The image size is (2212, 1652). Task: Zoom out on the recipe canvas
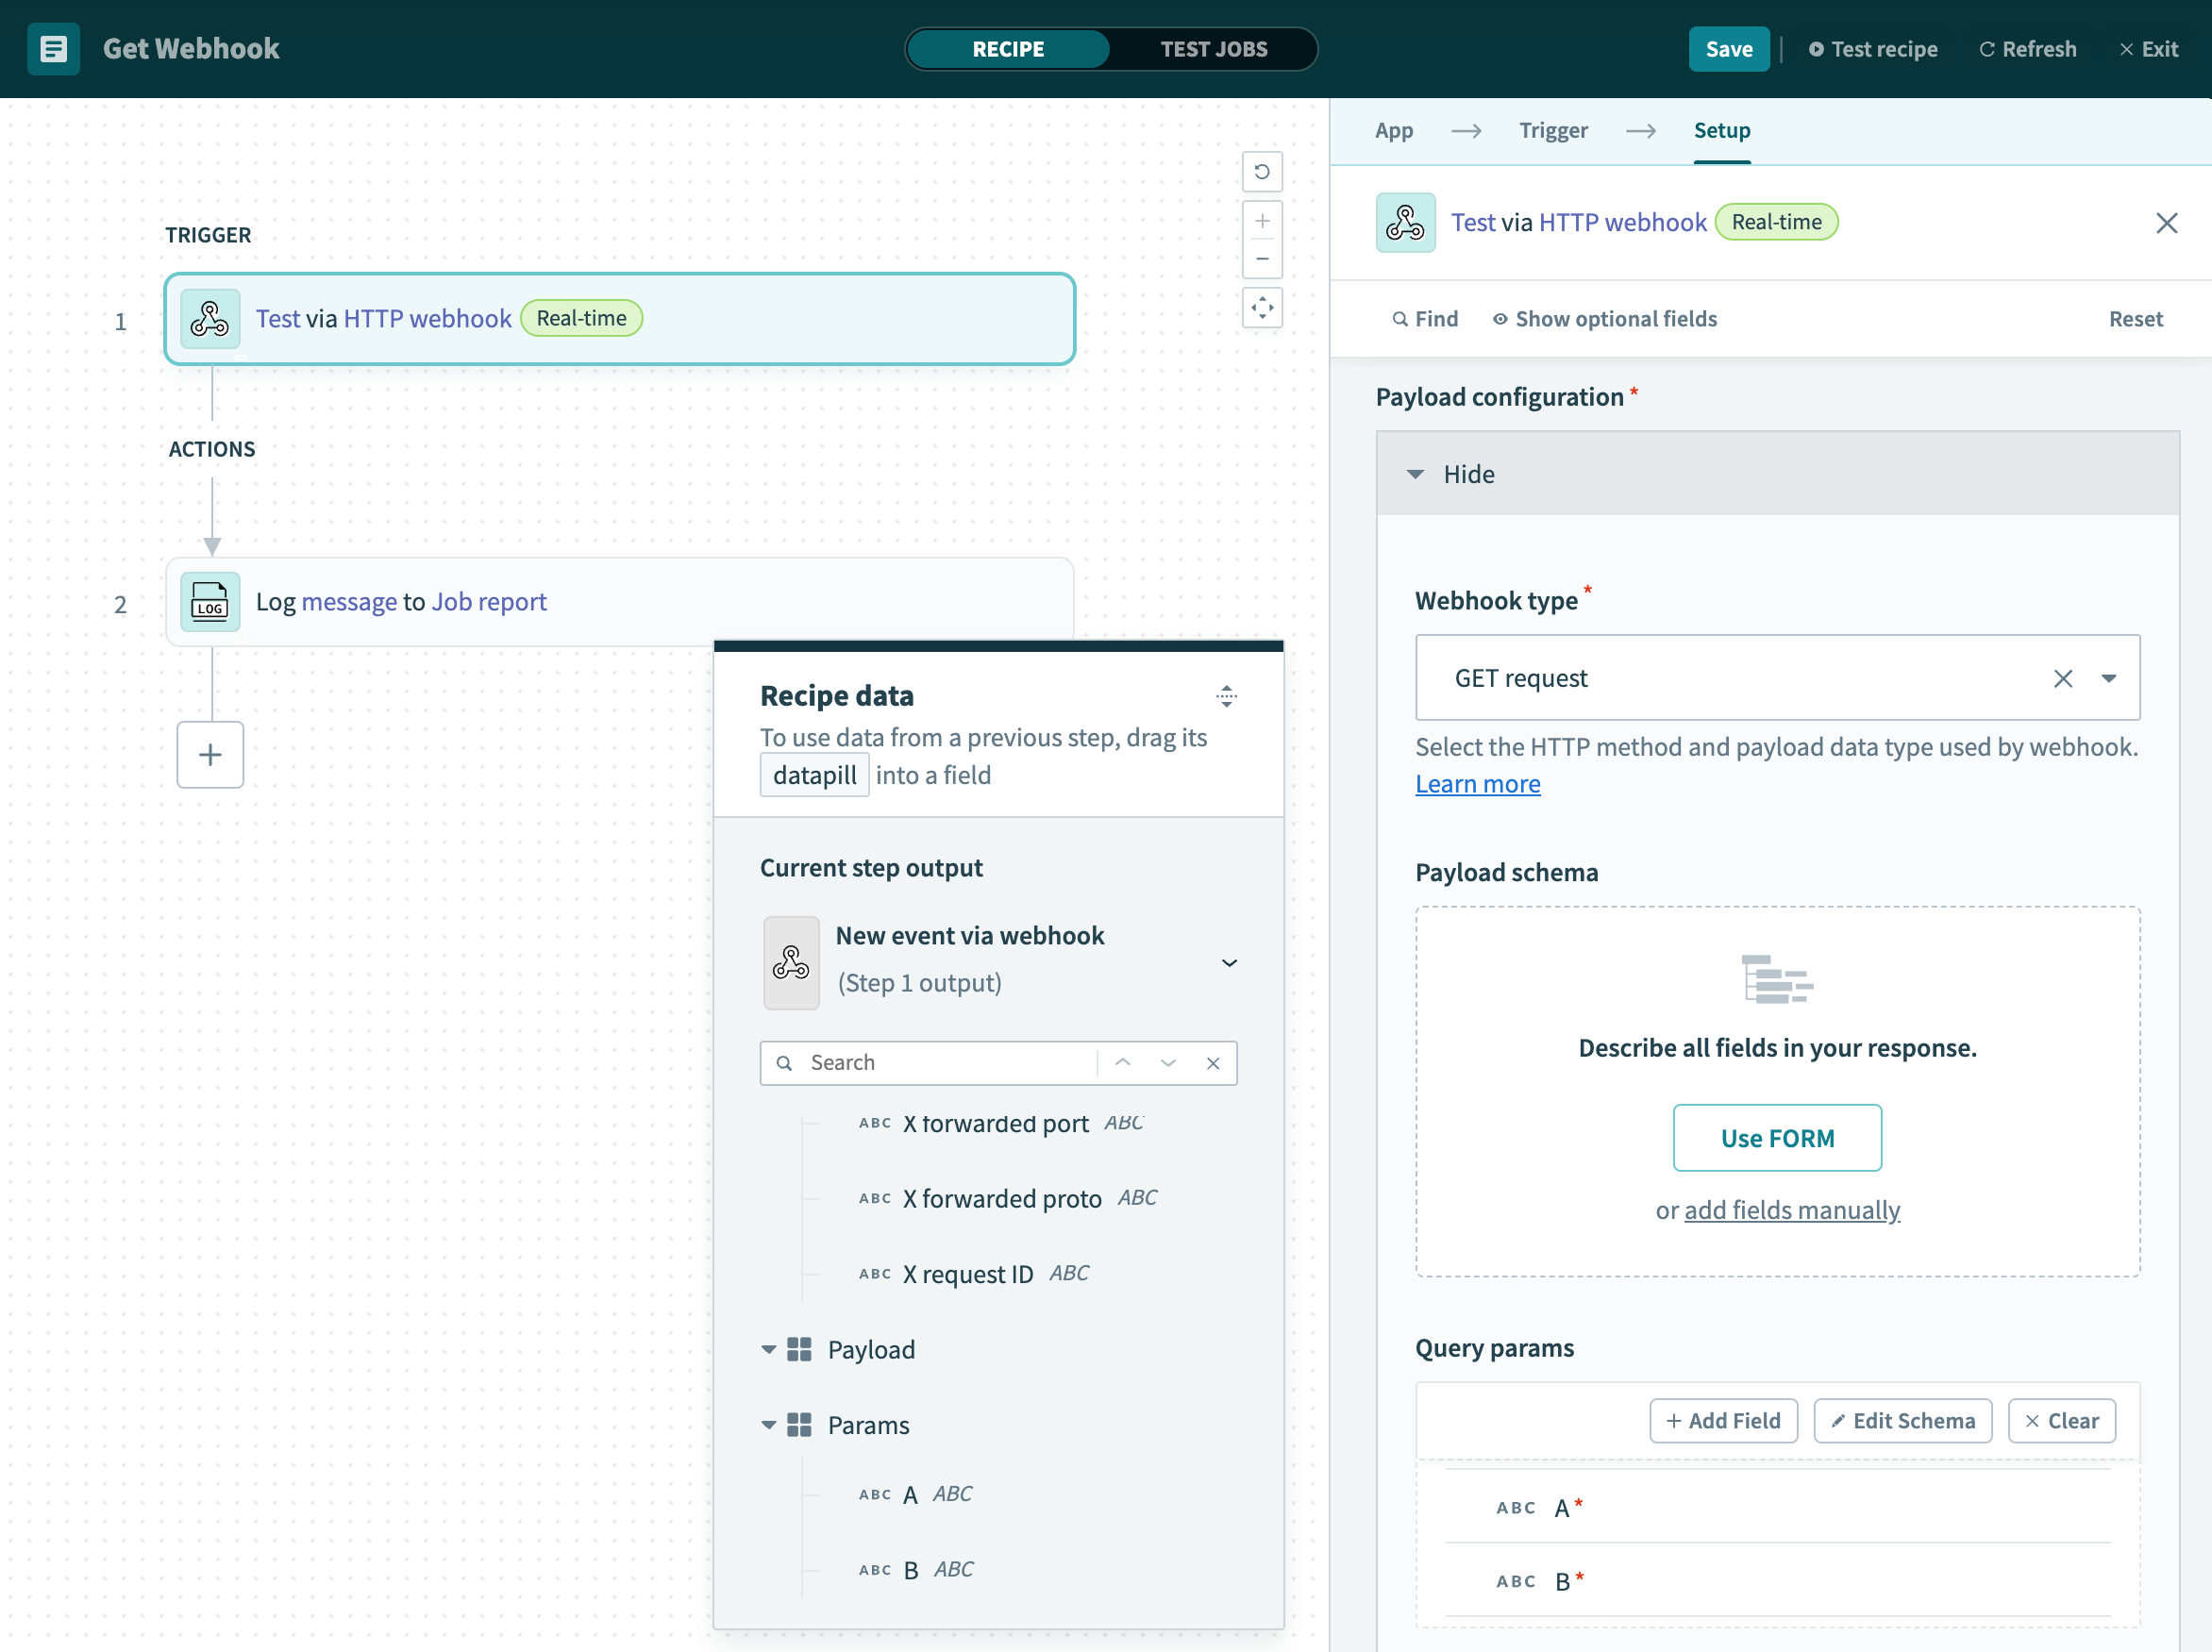pos(1262,259)
